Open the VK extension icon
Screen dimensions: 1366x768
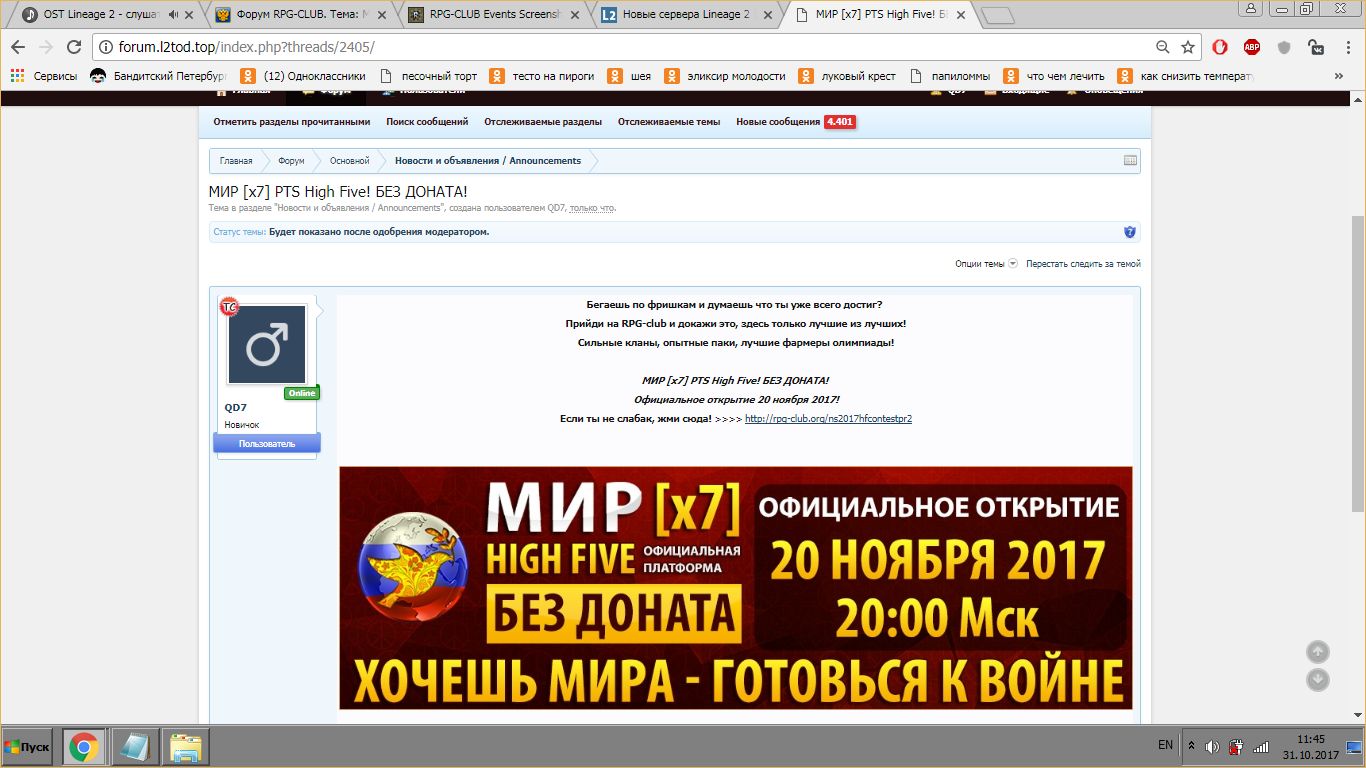coord(1317,47)
